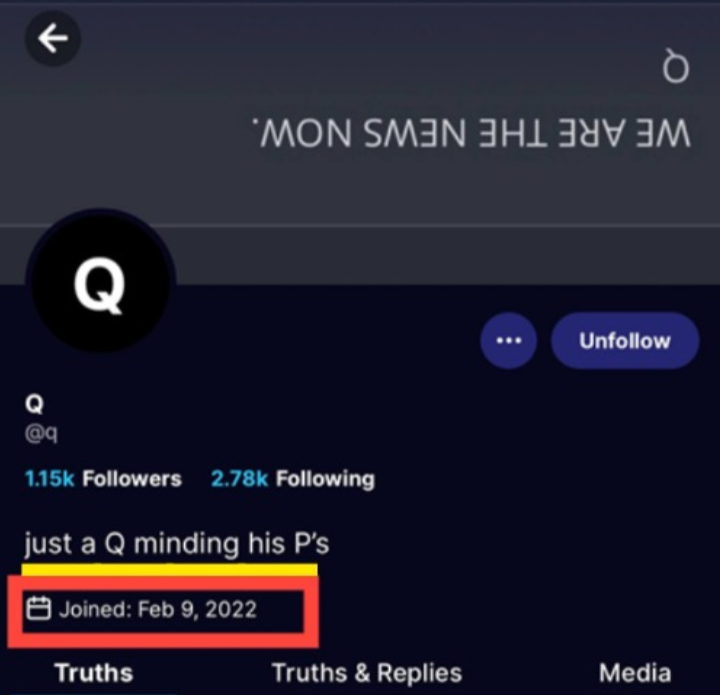The height and width of the screenshot is (695, 720).
Task: Open the Truths & Replies tab
Action: (367, 673)
